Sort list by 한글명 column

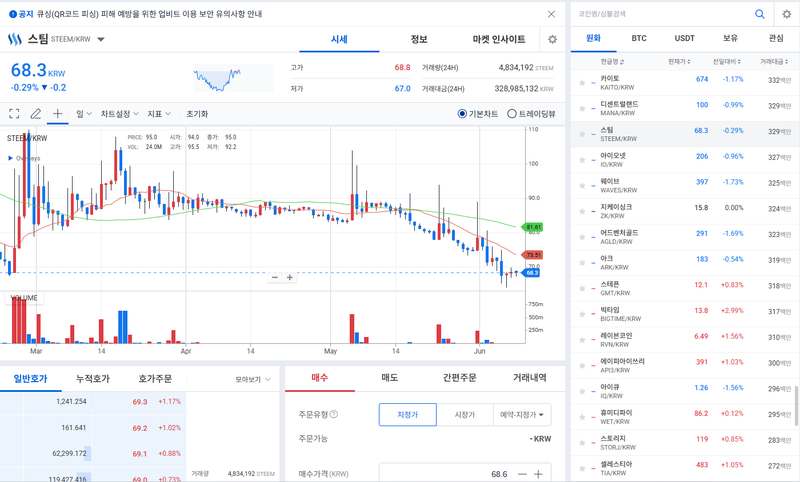pyautogui.click(x=612, y=62)
